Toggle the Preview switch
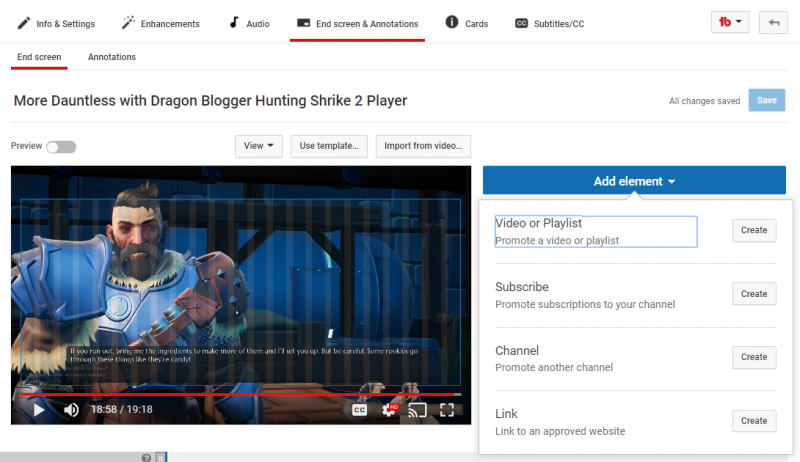Image resolution: width=800 pixels, height=462 pixels. click(61, 147)
